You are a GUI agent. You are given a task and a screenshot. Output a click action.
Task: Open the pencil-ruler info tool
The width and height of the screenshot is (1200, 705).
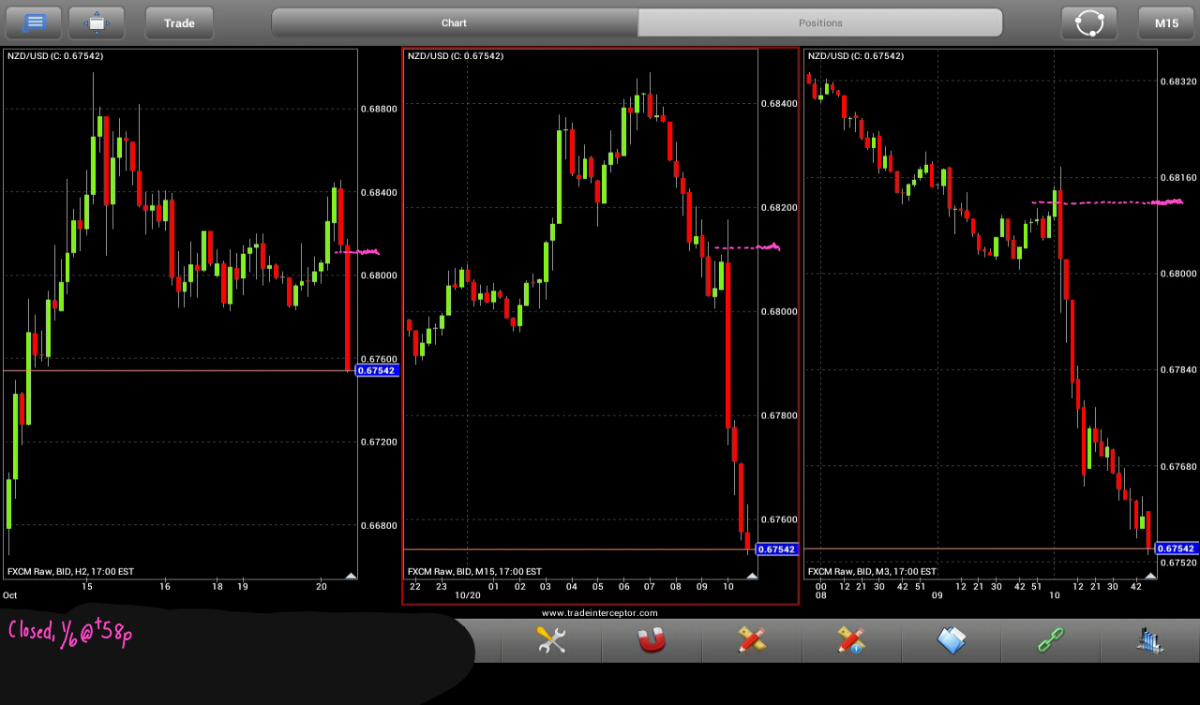[x=851, y=640]
